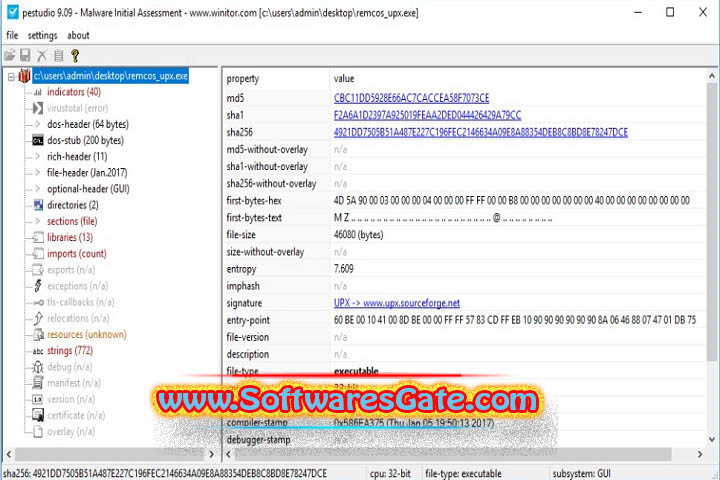Click the manifest document icon
Image resolution: width=720 pixels, height=480 pixels.
coord(38,383)
